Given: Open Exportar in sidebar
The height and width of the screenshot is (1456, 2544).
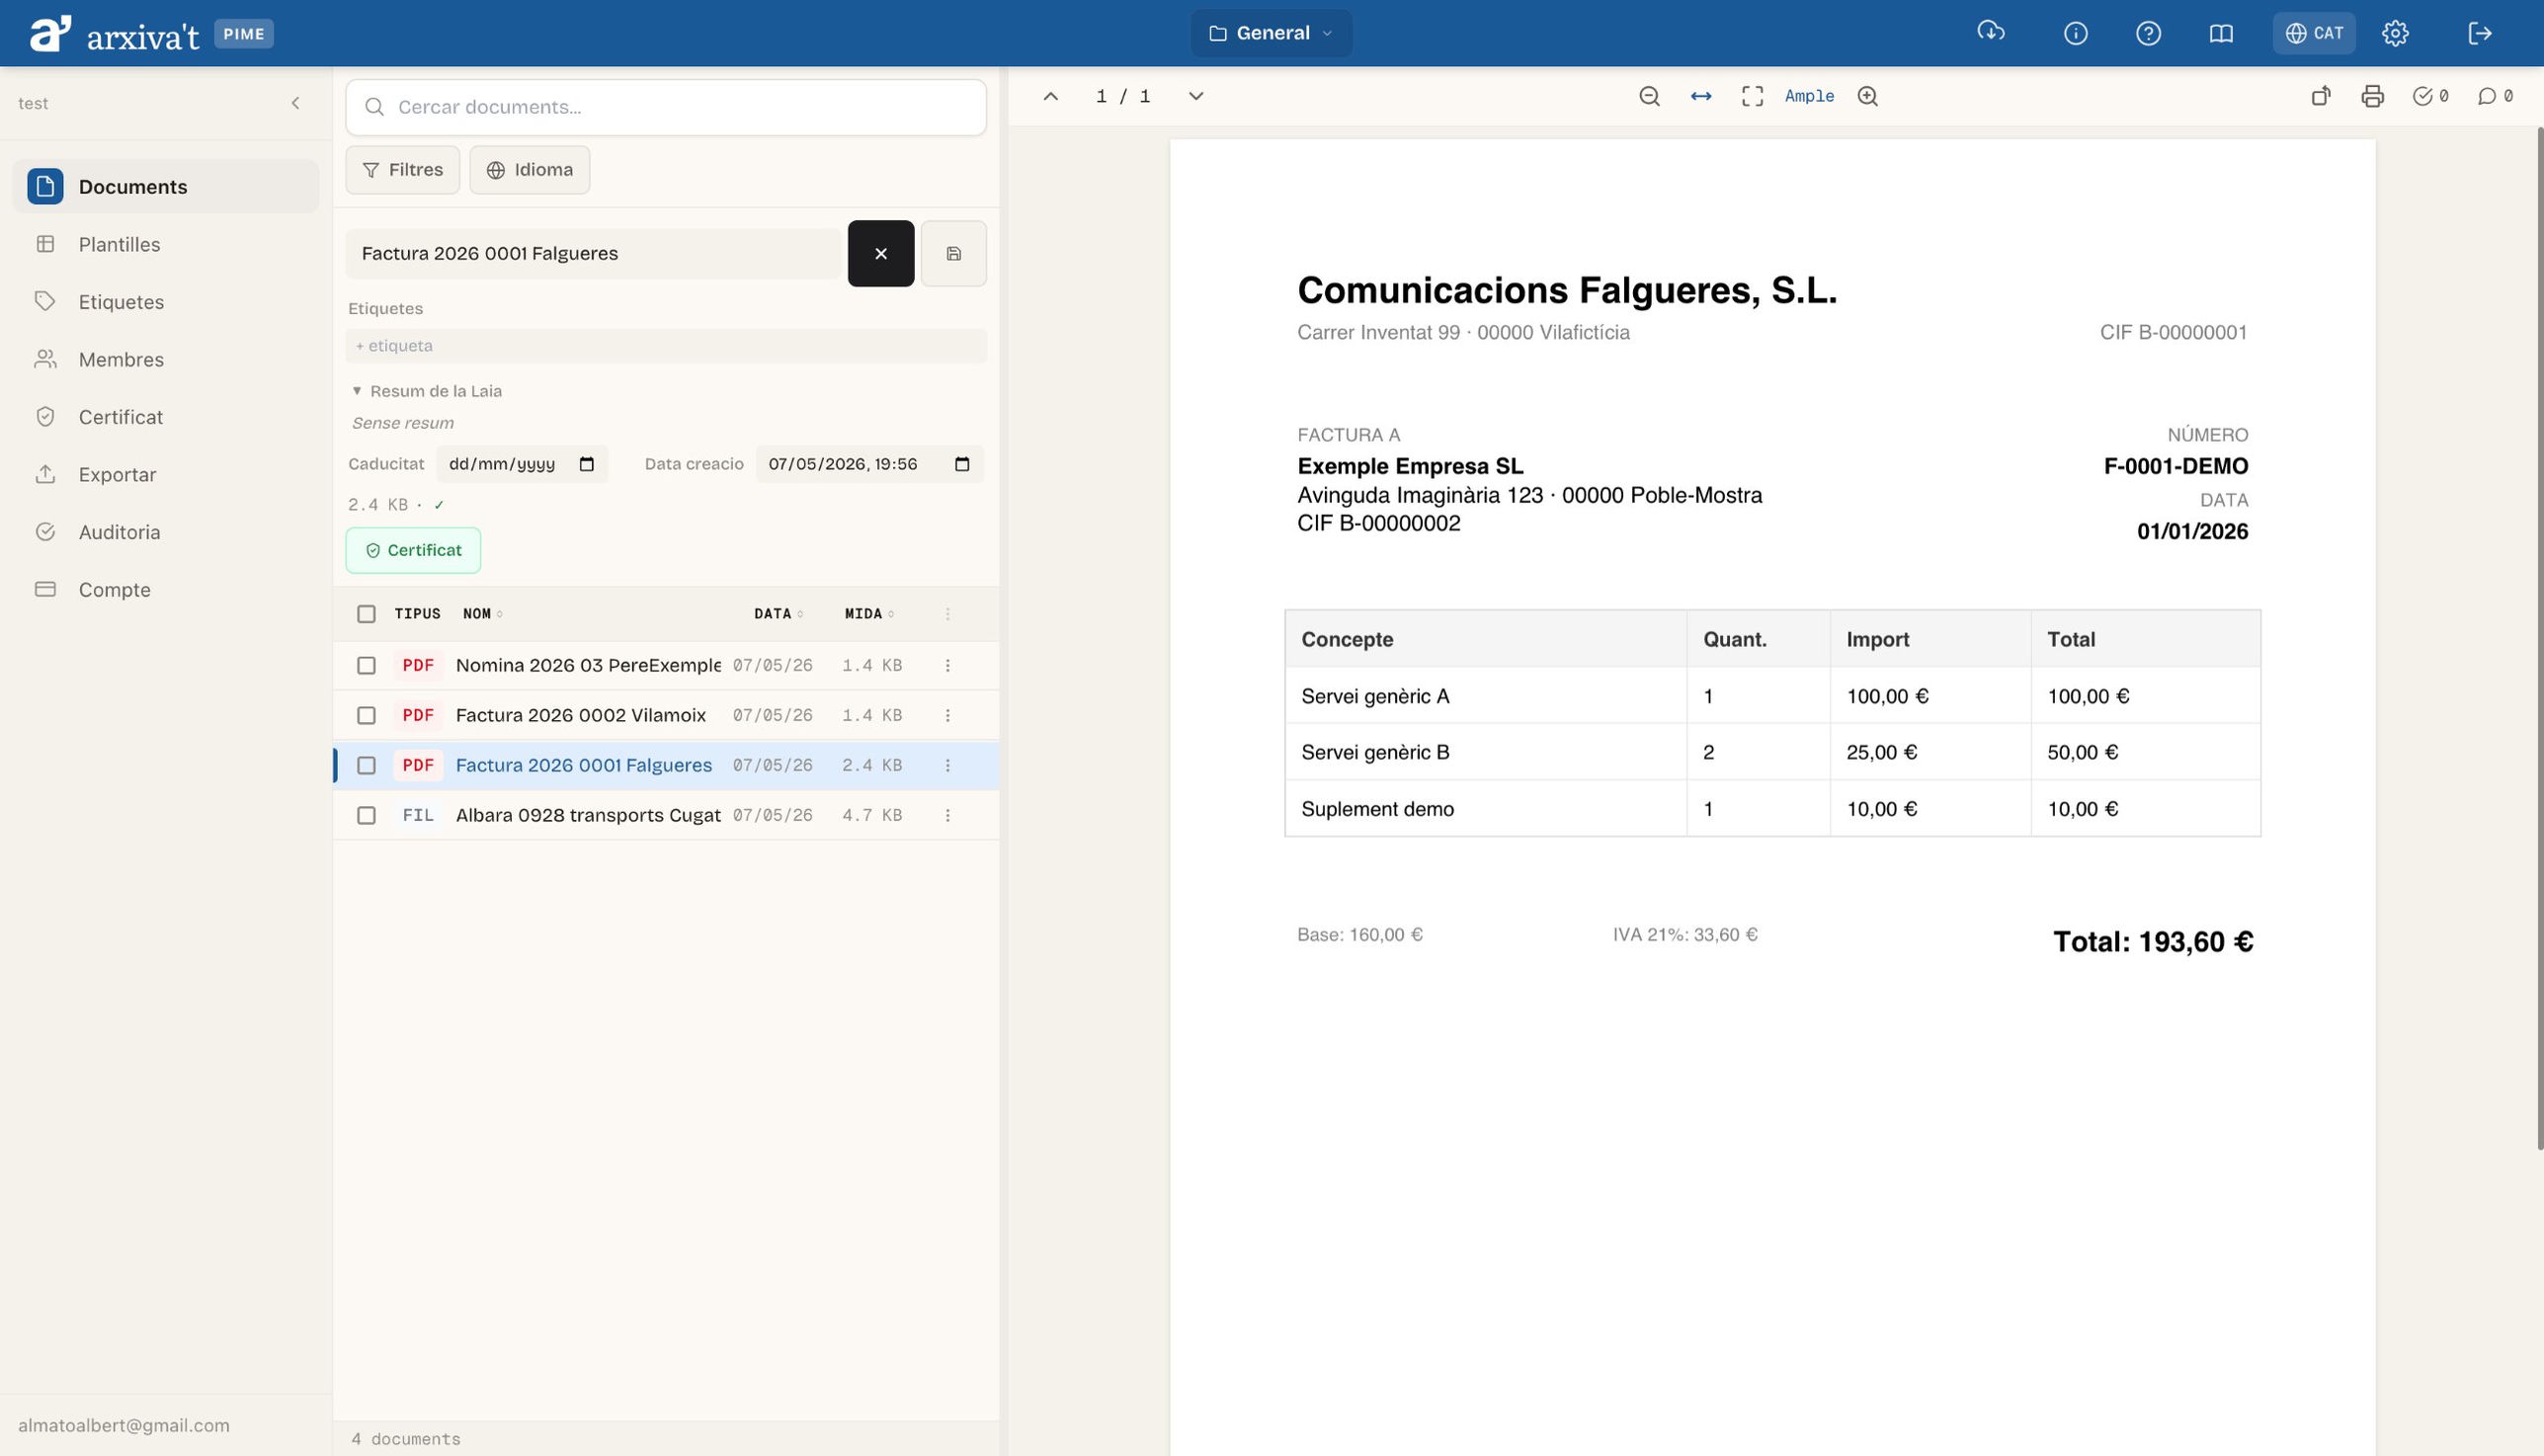Looking at the screenshot, I should pyautogui.click(x=166, y=474).
